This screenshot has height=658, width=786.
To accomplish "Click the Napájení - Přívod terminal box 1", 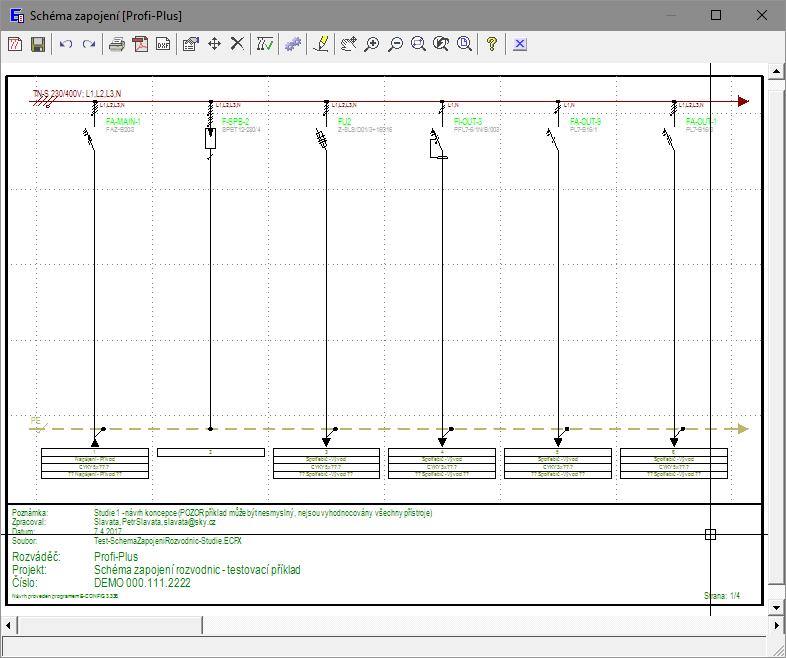I will 95,463.
